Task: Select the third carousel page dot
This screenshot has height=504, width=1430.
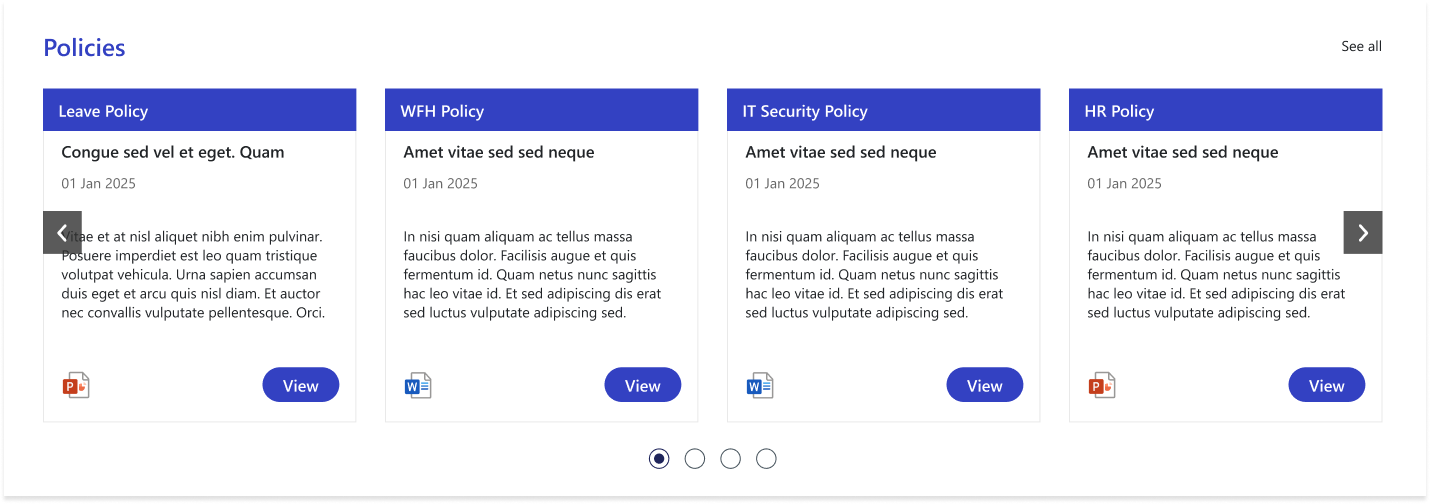Action: tap(731, 459)
